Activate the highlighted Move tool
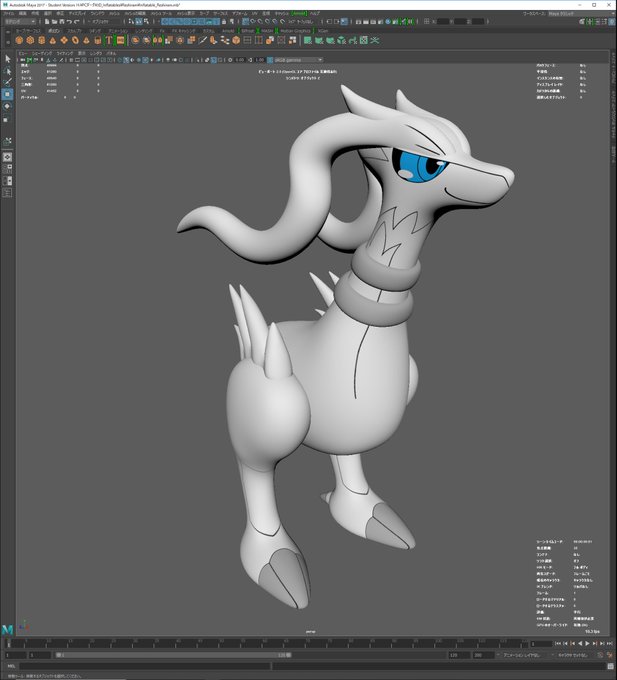Viewport: 617px width, 680px height. coord(7,94)
